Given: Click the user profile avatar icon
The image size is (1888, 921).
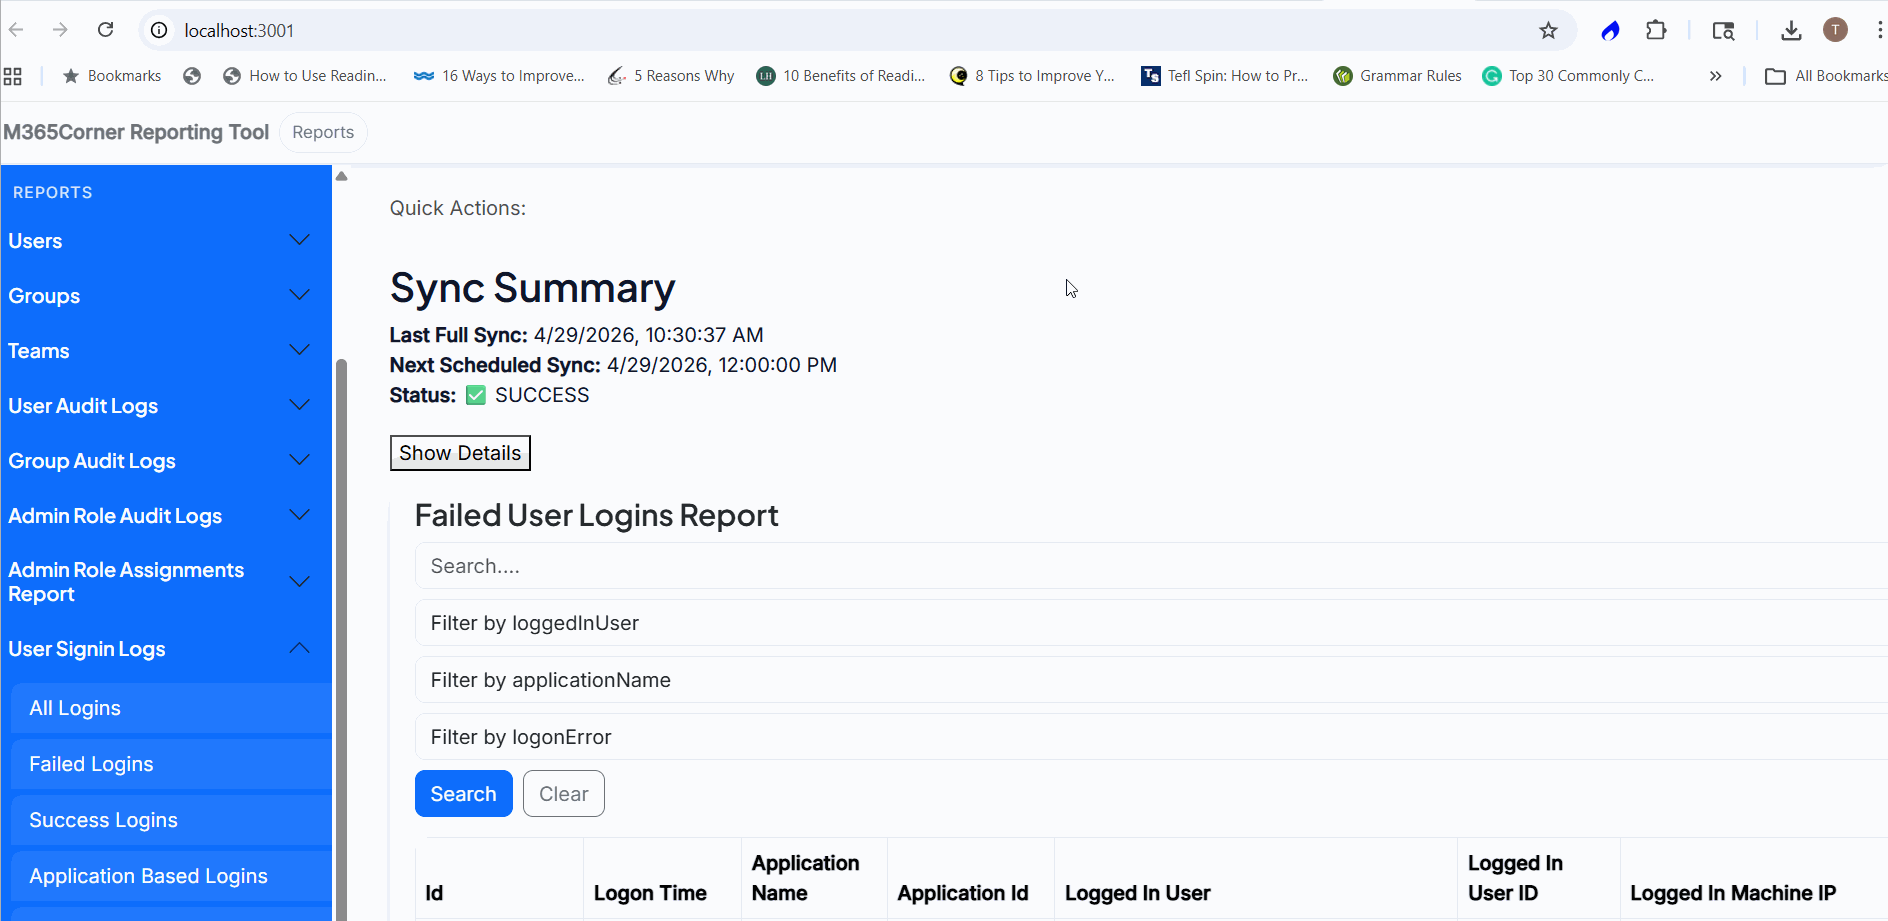Looking at the screenshot, I should (x=1835, y=30).
